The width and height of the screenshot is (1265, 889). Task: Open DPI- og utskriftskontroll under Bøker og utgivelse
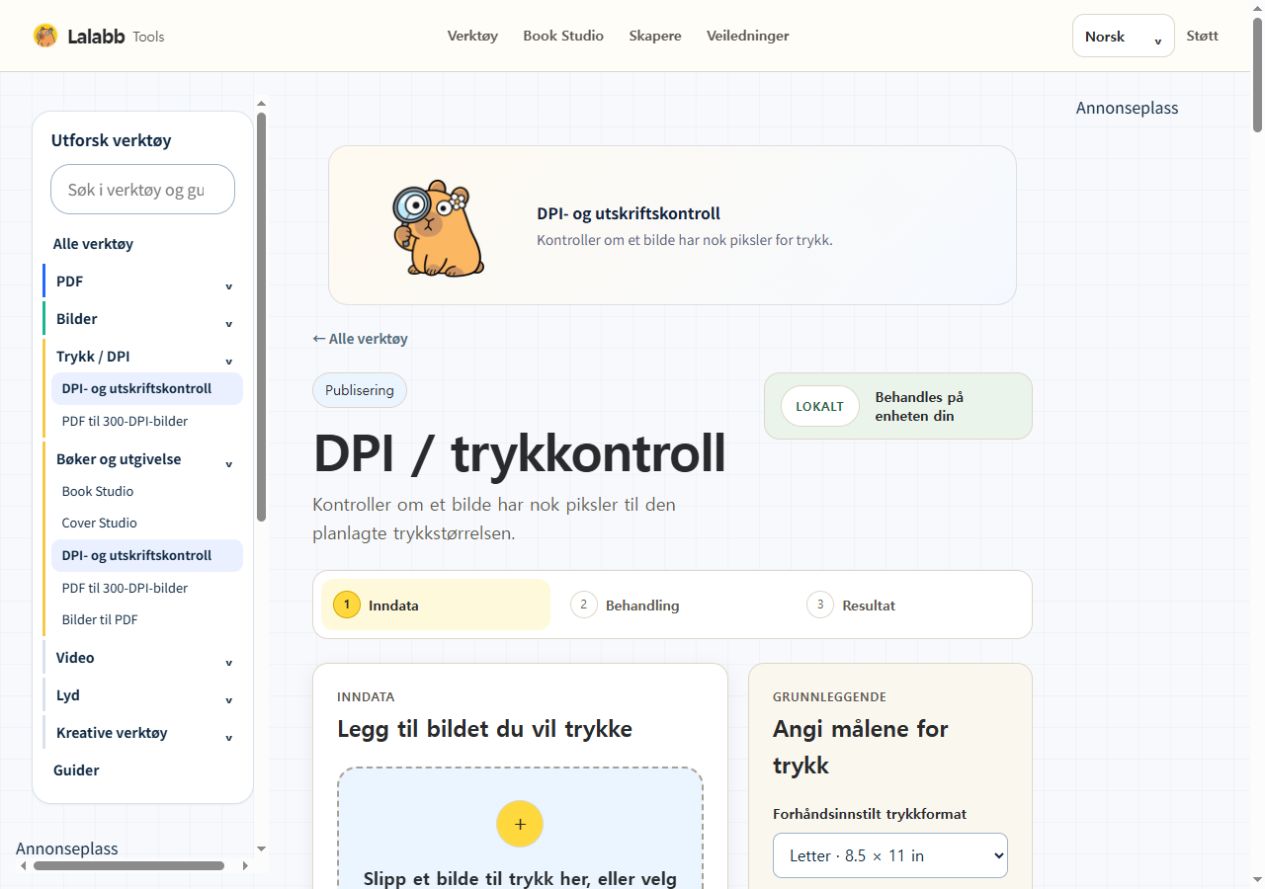[147, 556]
